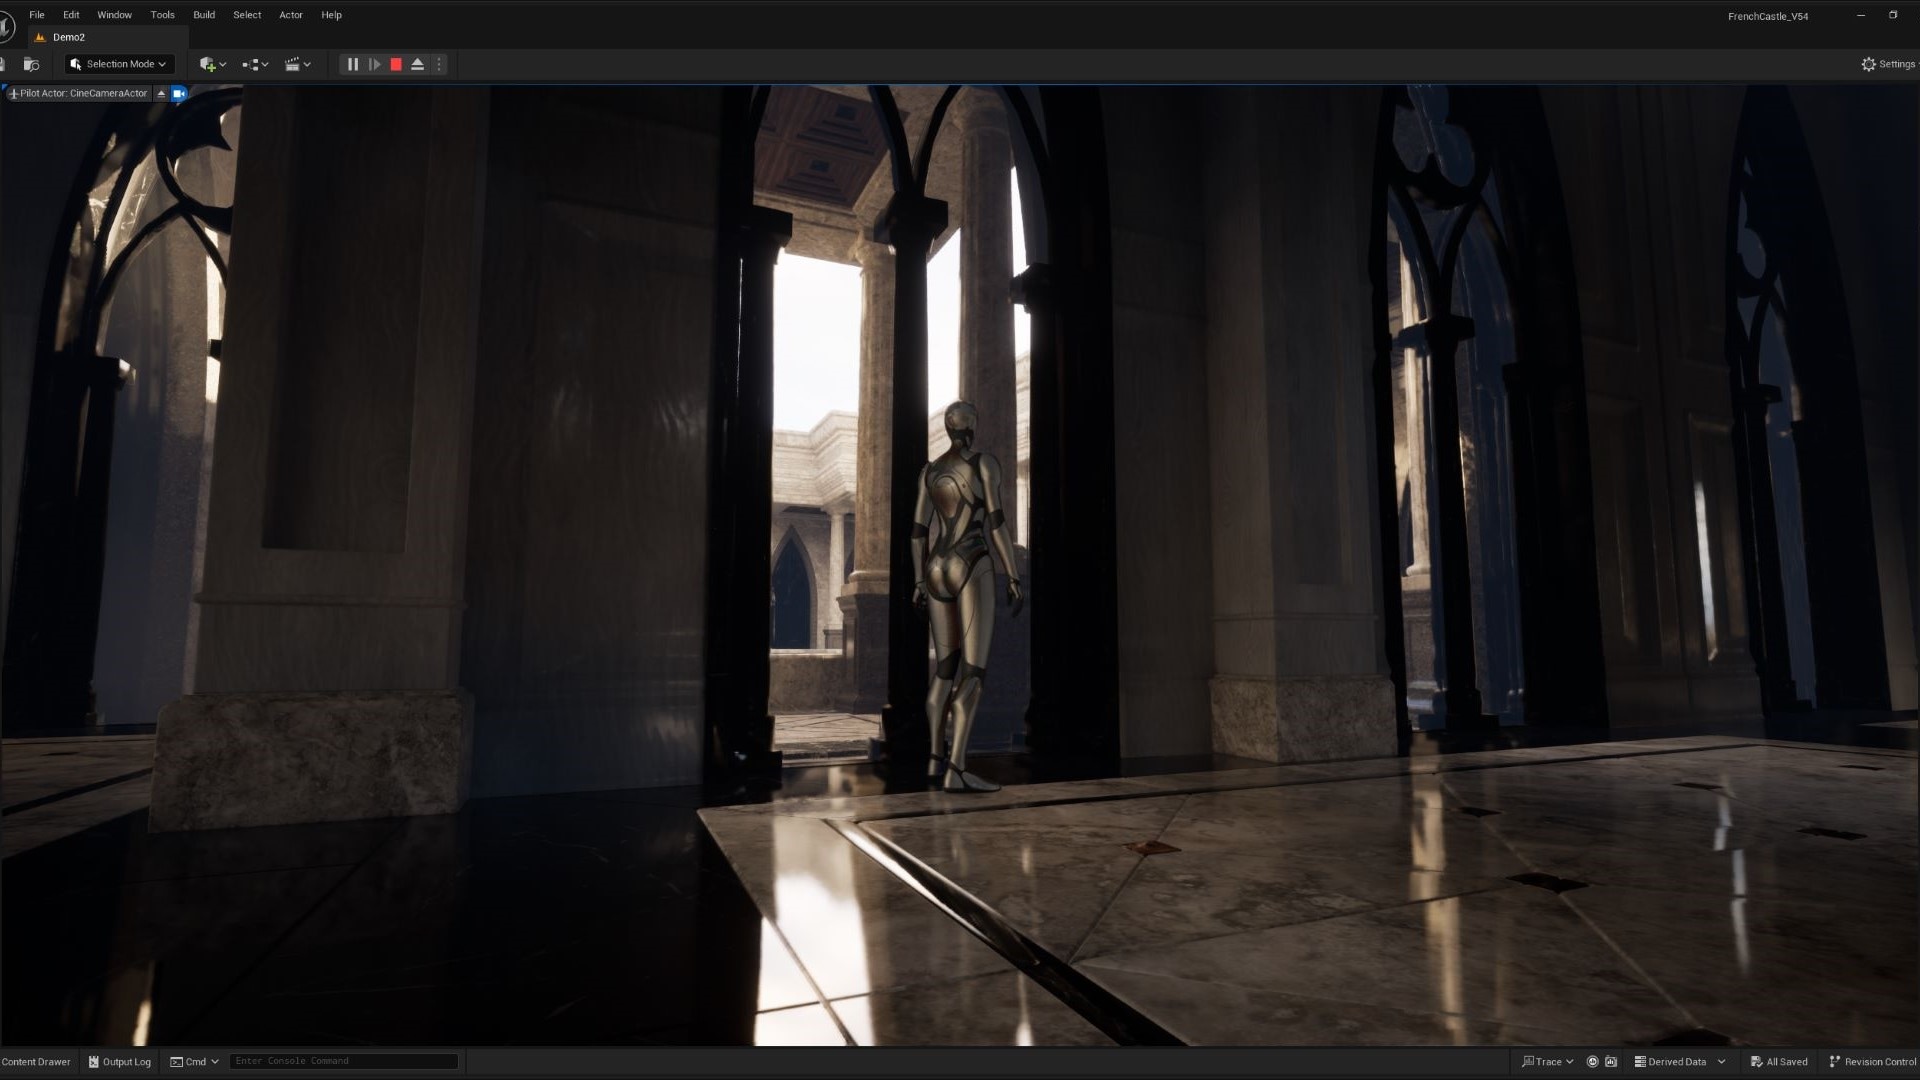
Task: Toggle the camera view blue button
Action: [179, 93]
